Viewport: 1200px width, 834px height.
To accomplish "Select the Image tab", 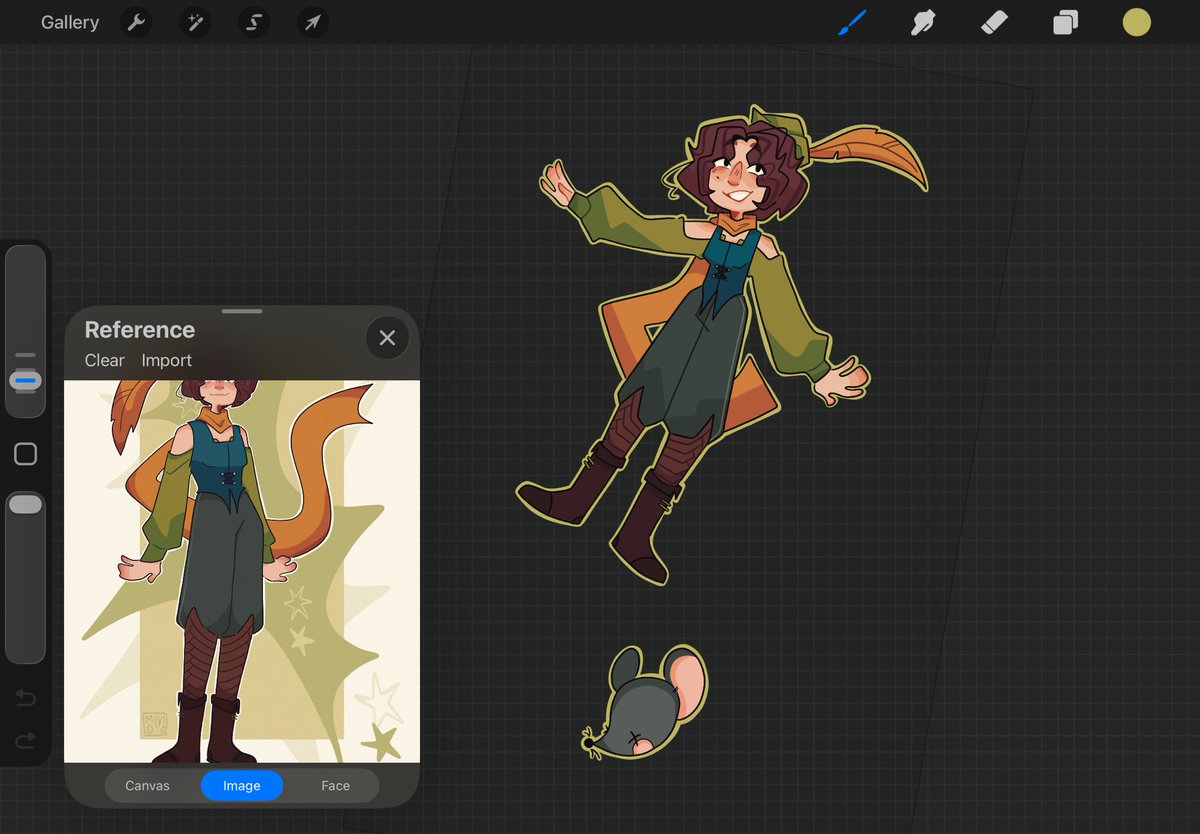I will coord(241,786).
